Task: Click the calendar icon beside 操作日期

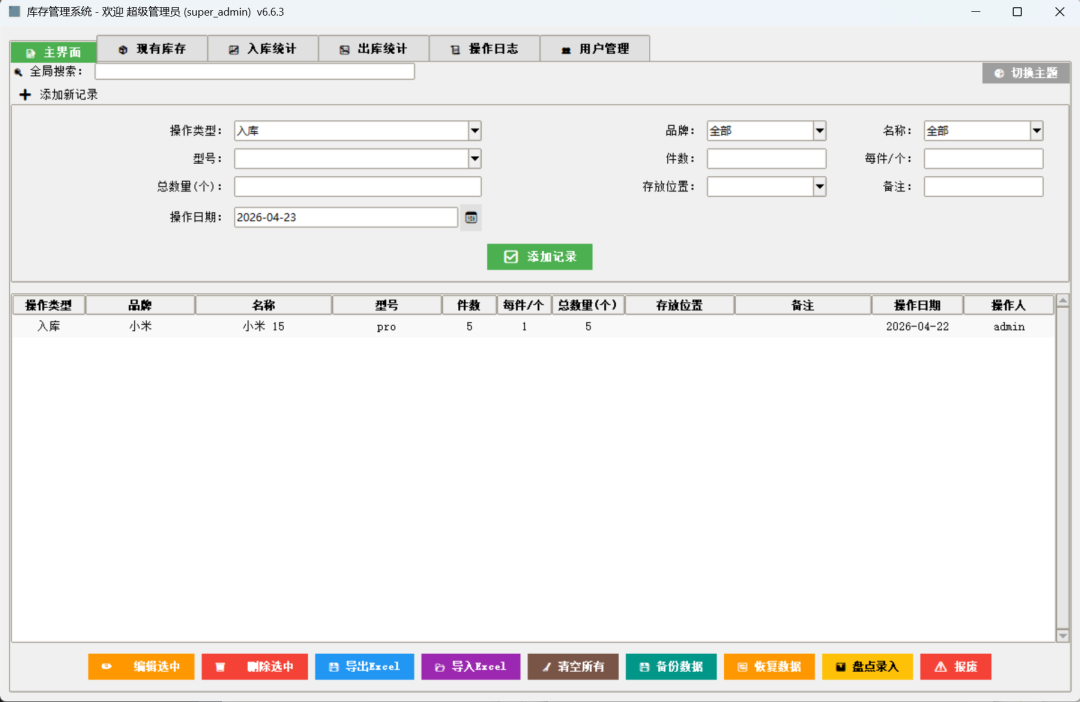Action: click(471, 217)
